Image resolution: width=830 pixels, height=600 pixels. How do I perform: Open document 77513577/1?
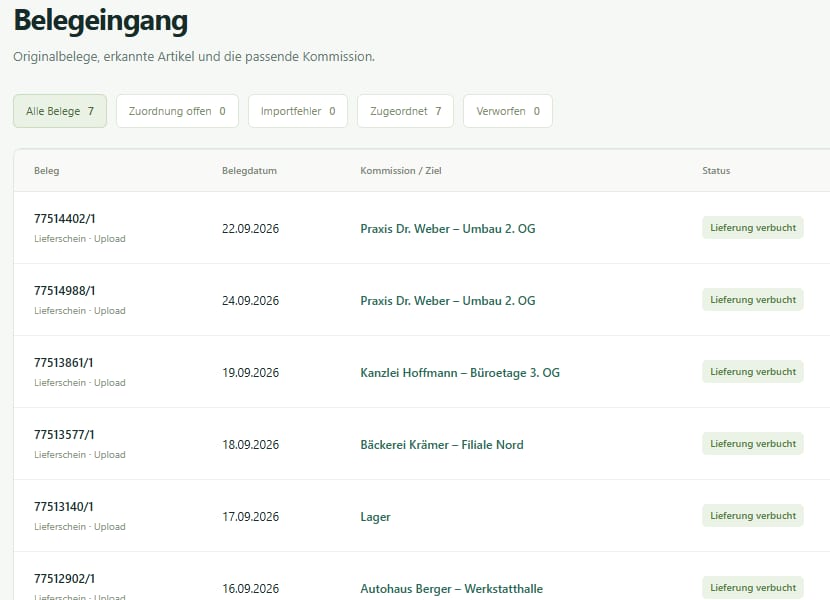pos(64,435)
